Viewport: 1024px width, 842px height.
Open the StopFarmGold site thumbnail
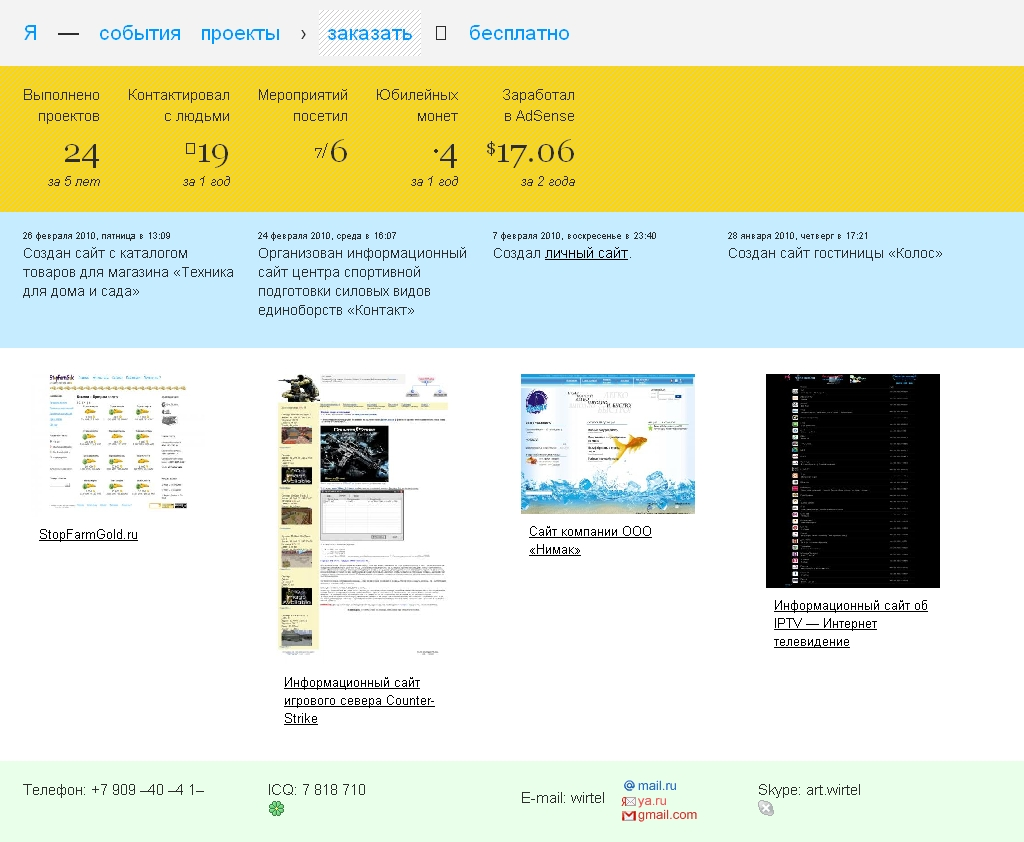pyautogui.click(x=118, y=441)
